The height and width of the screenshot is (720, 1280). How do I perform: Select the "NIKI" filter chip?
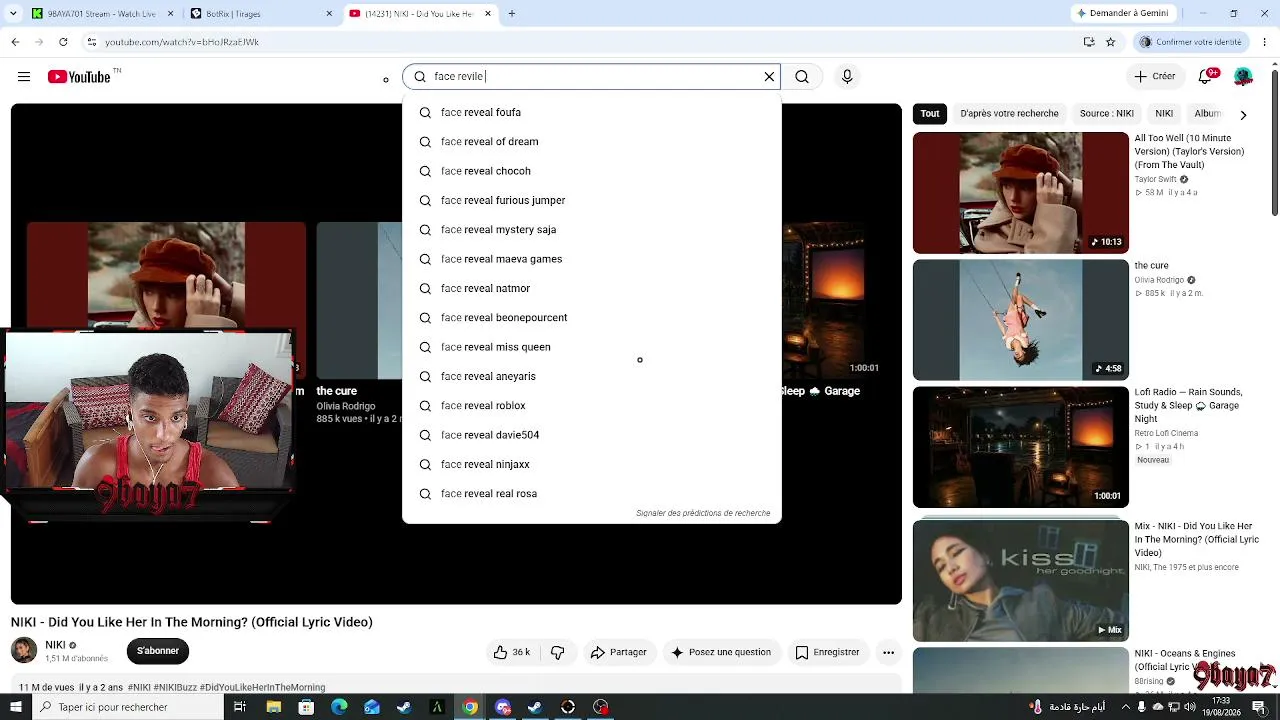click(x=1164, y=114)
